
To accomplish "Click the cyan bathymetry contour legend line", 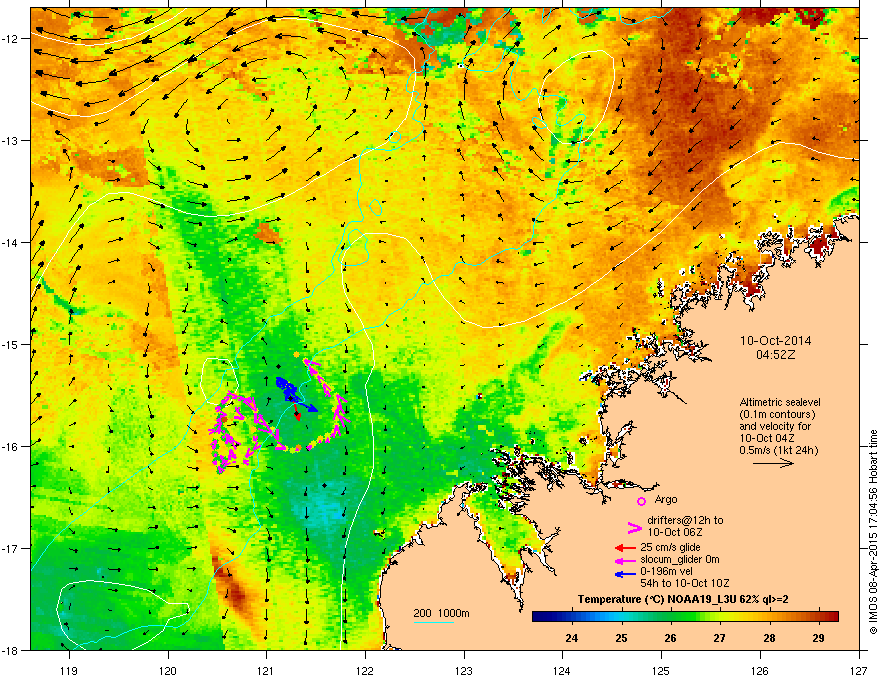I will click(x=433, y=622).
